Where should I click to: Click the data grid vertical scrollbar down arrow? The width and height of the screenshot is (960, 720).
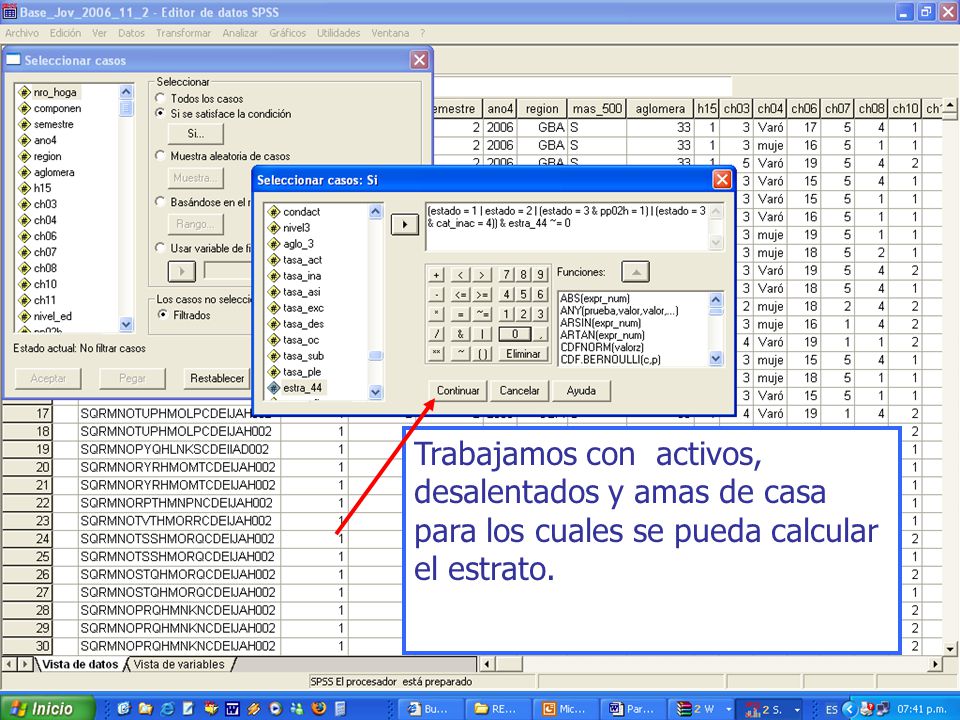[950, 648]
